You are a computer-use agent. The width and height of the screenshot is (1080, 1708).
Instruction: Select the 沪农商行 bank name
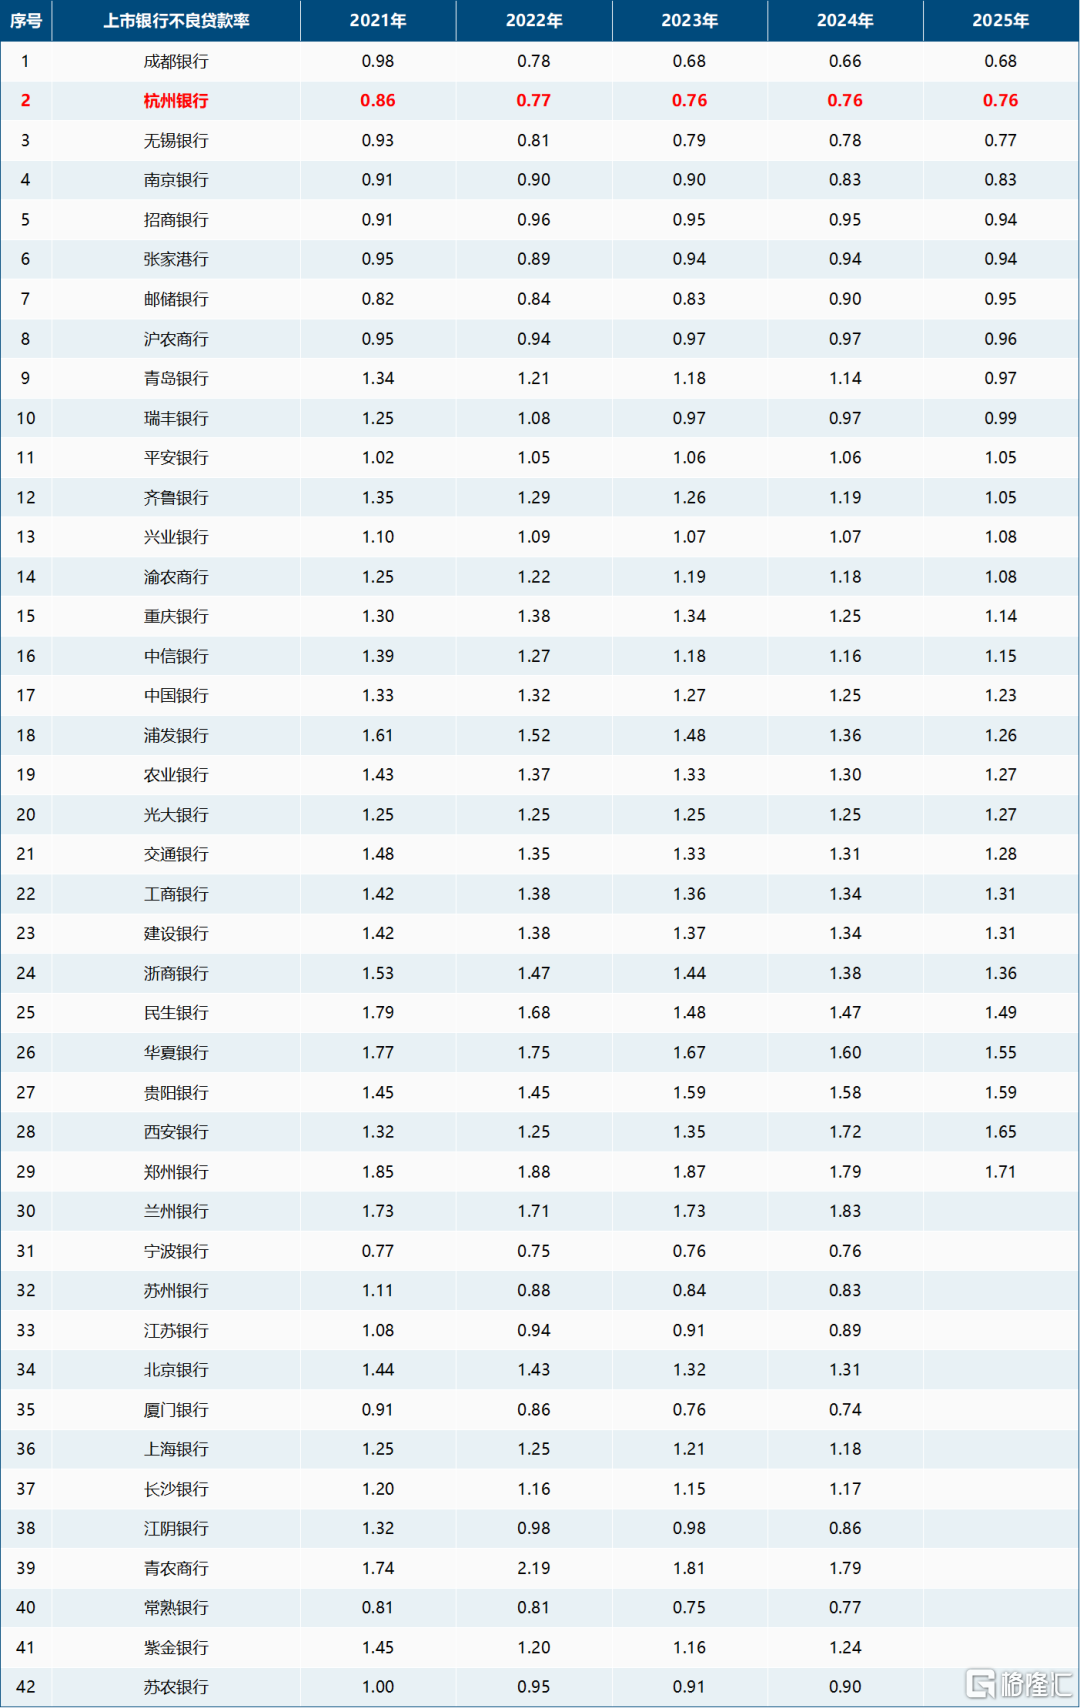176,339
